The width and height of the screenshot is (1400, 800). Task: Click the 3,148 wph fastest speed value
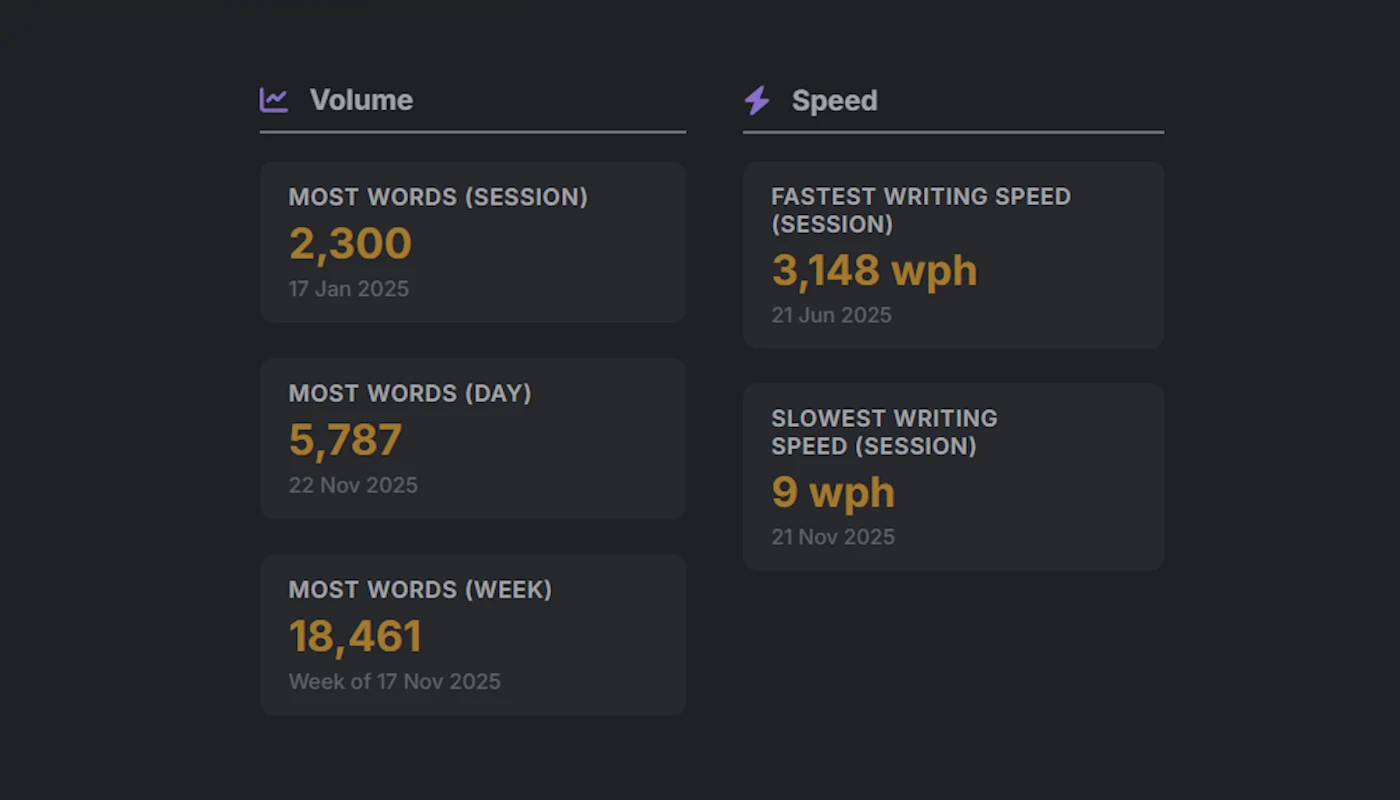[873, 271]
